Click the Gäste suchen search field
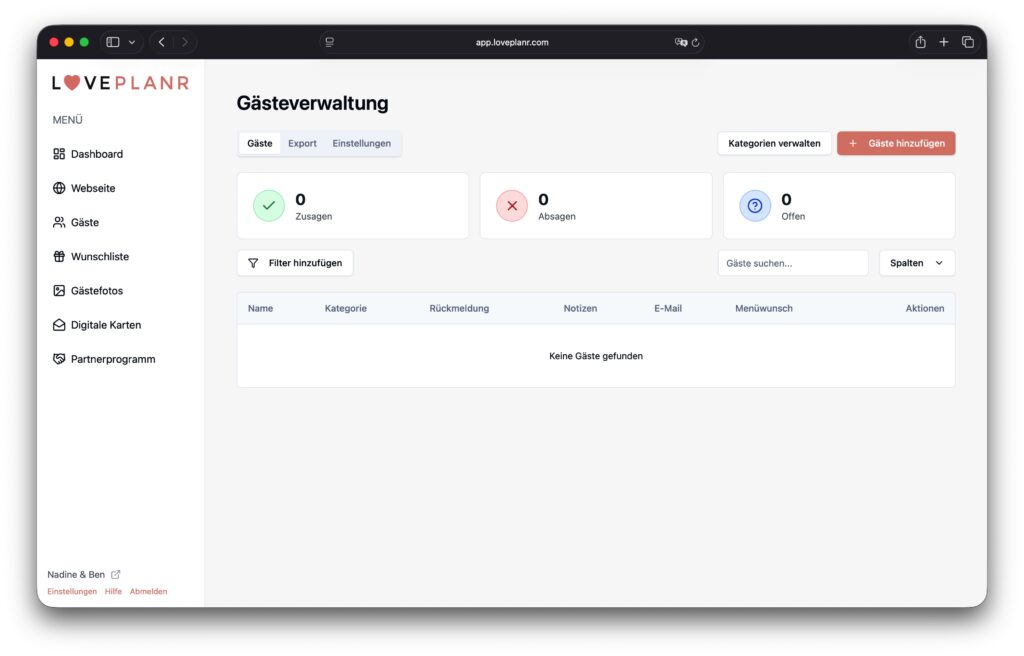 click(x=792, y=263)
